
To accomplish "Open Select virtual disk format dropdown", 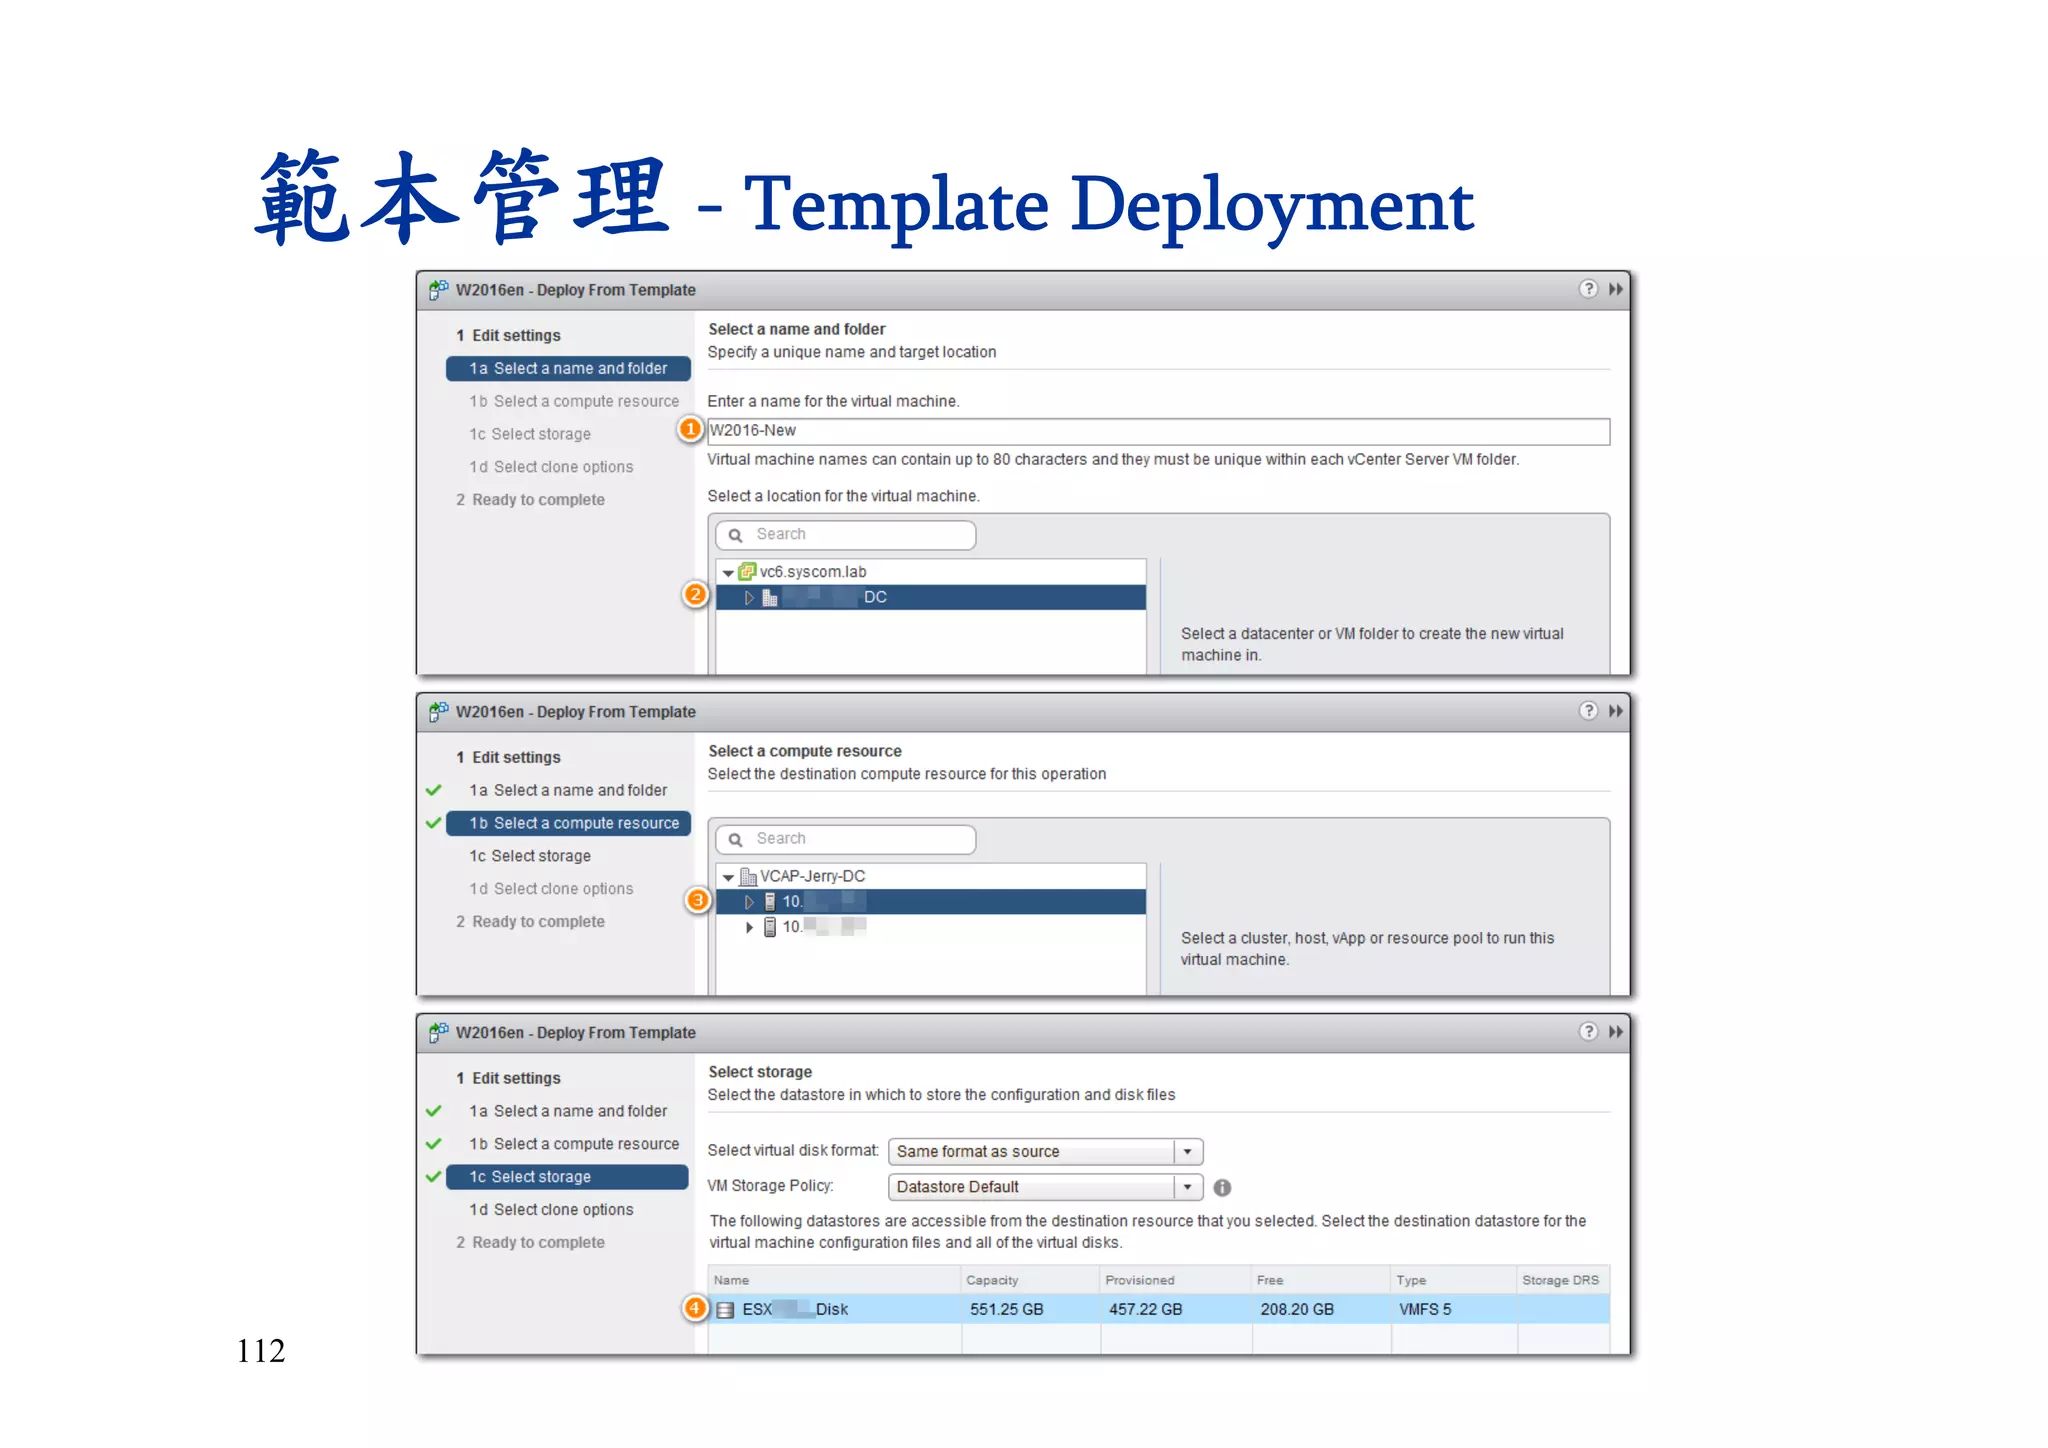I will point(1187,1152).
